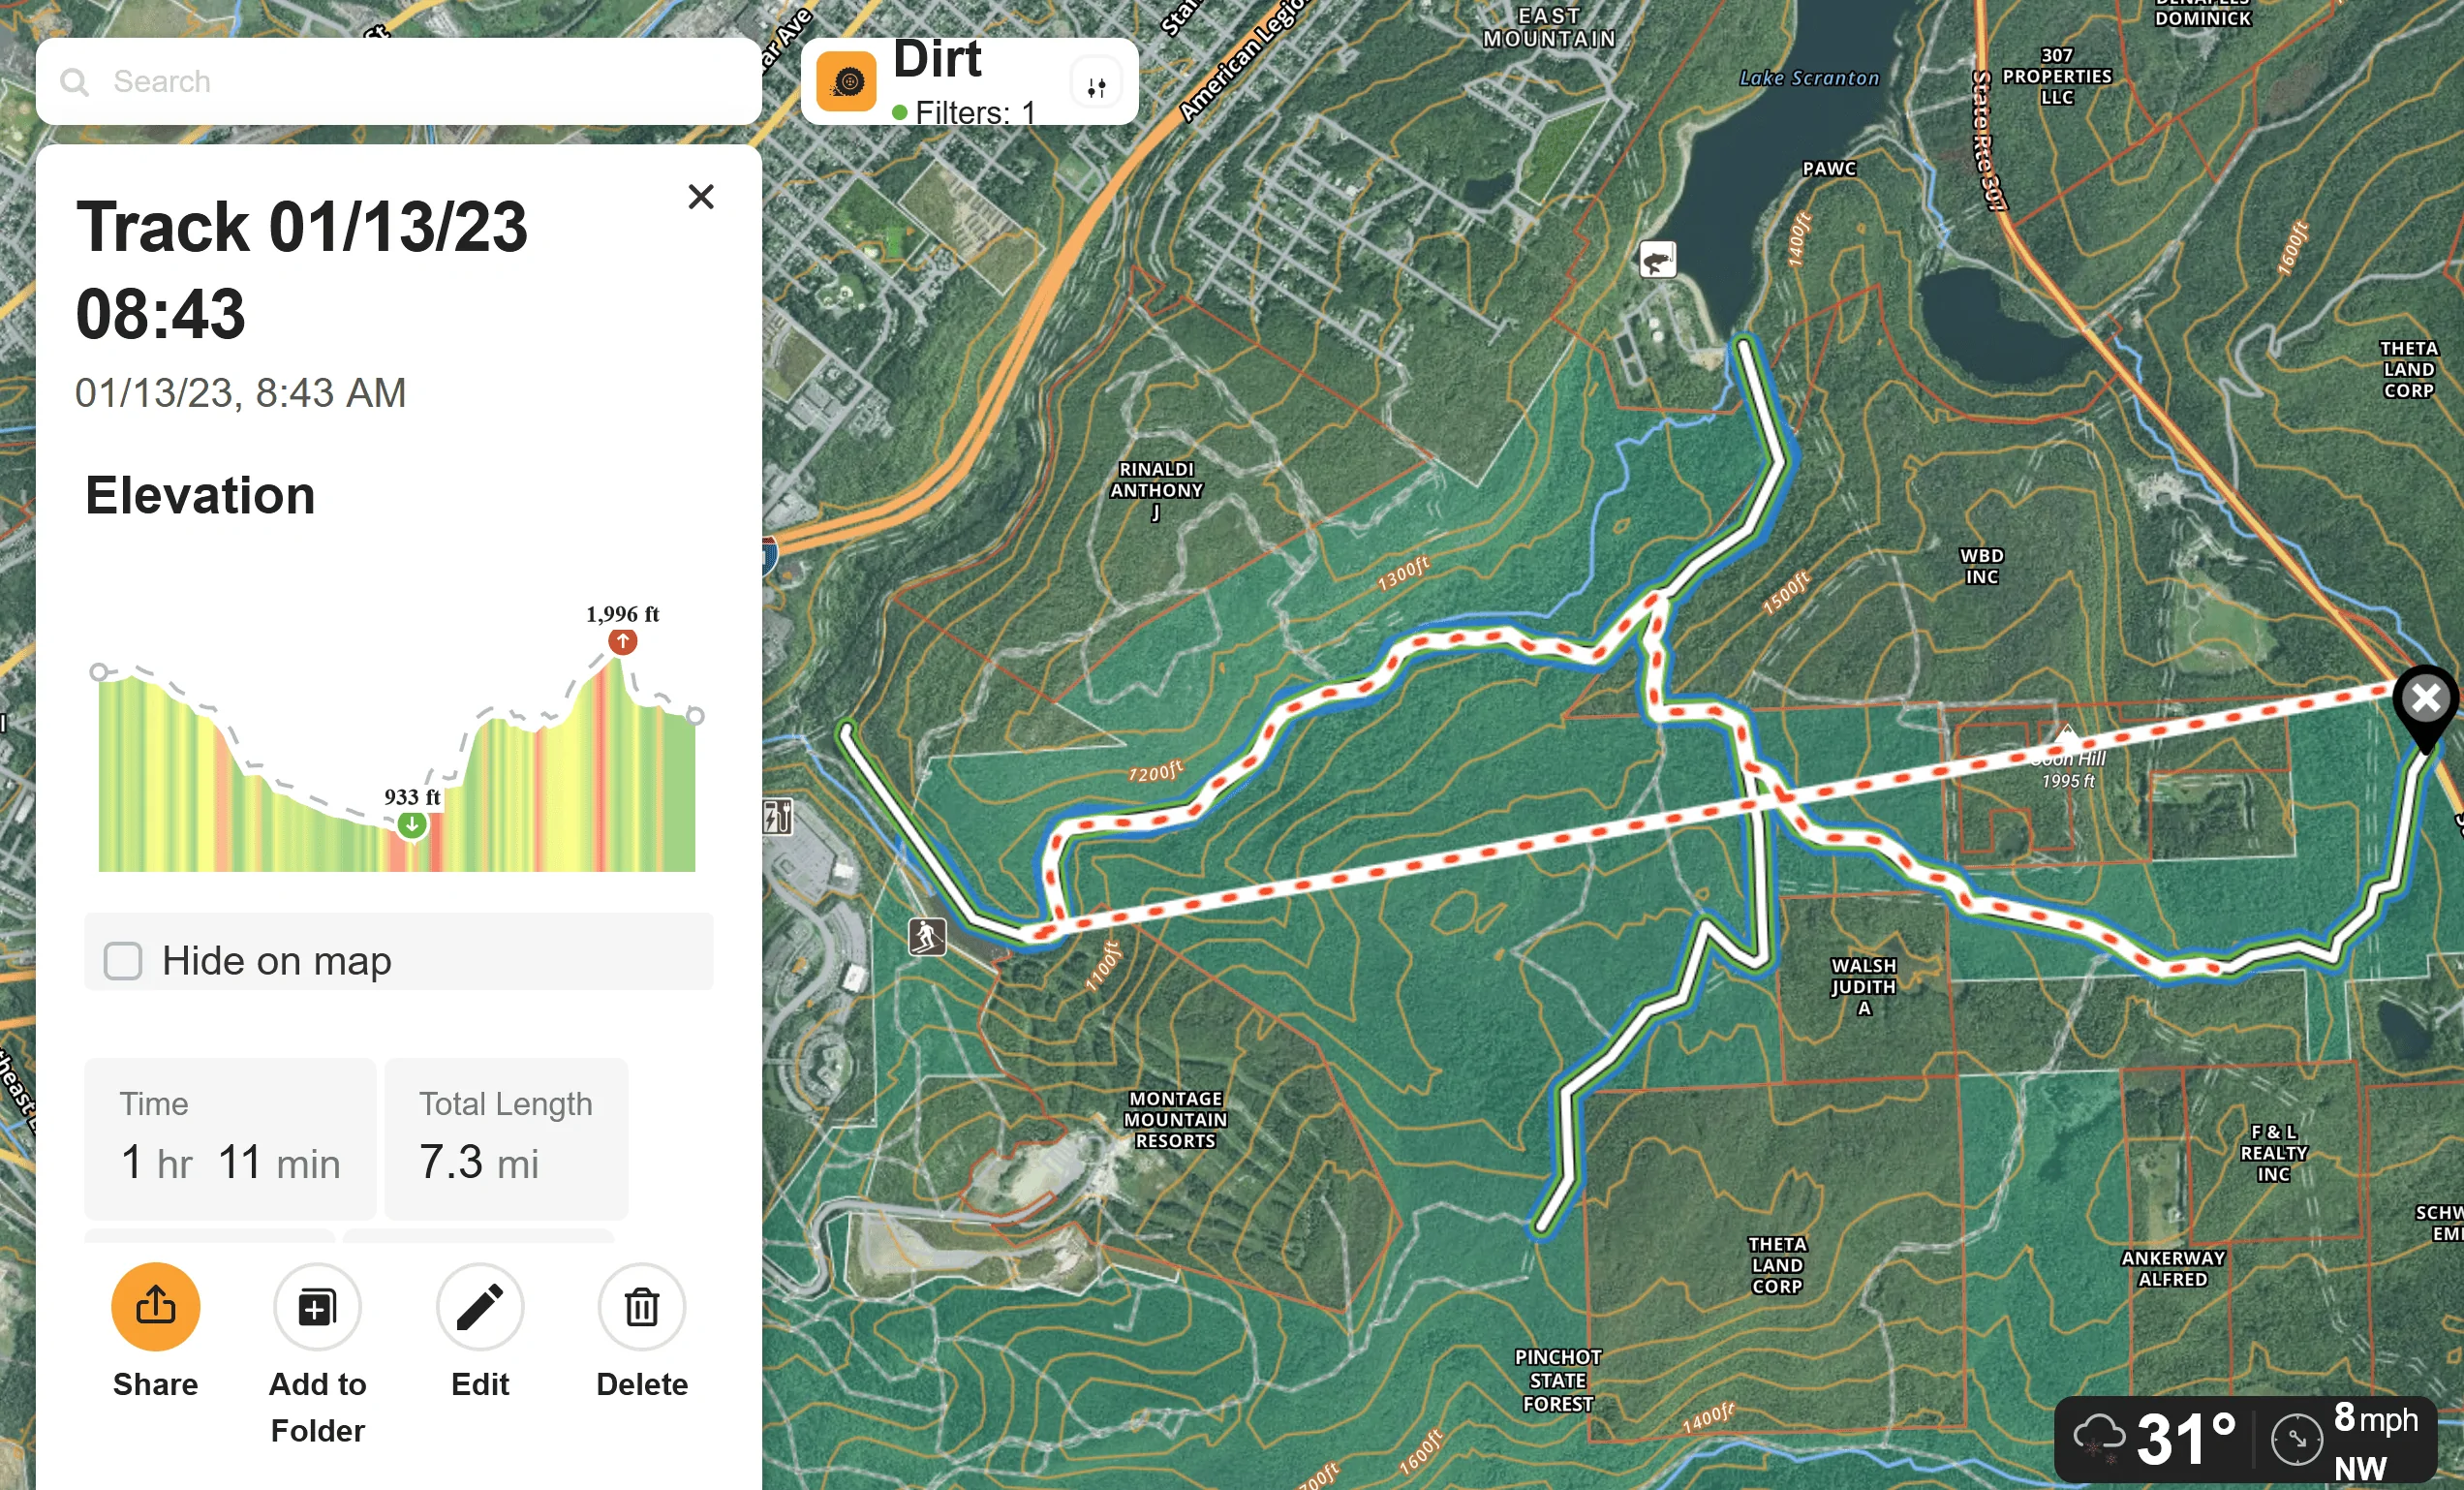This screenshot has width=2464, height=1490.
Task: Click the WALSH JUDITH A parcel label
Action: coord(1863,987)
